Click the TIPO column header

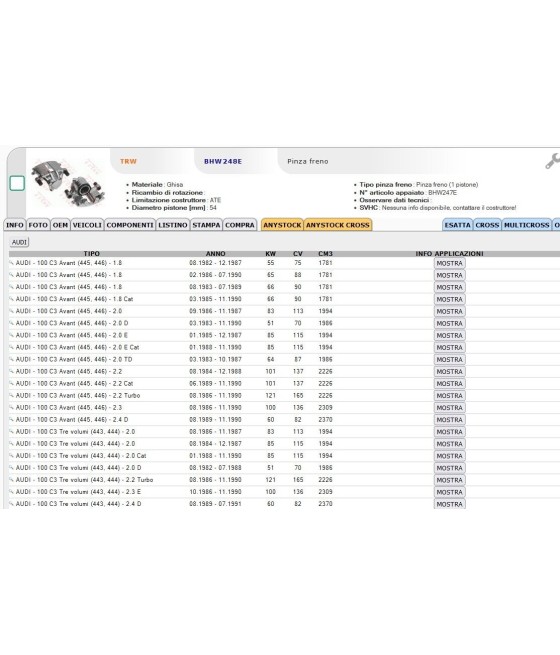[x=91, y=254]
